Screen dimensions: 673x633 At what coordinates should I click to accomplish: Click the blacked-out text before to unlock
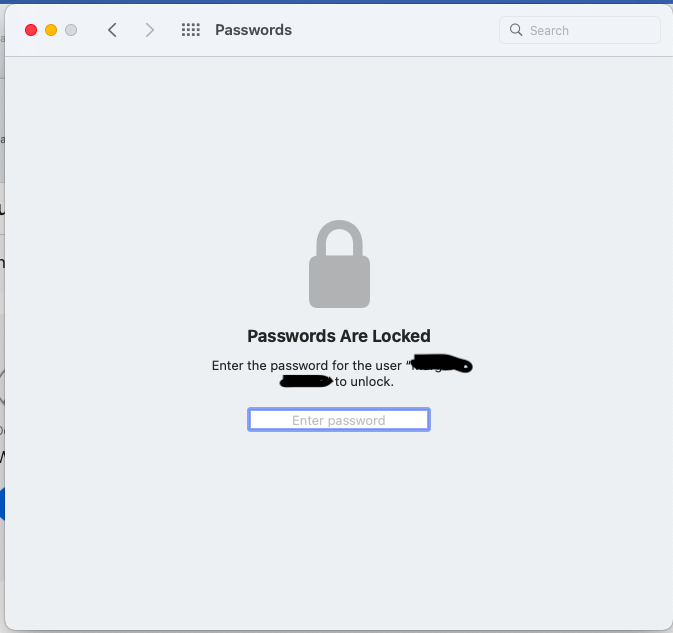306,381
